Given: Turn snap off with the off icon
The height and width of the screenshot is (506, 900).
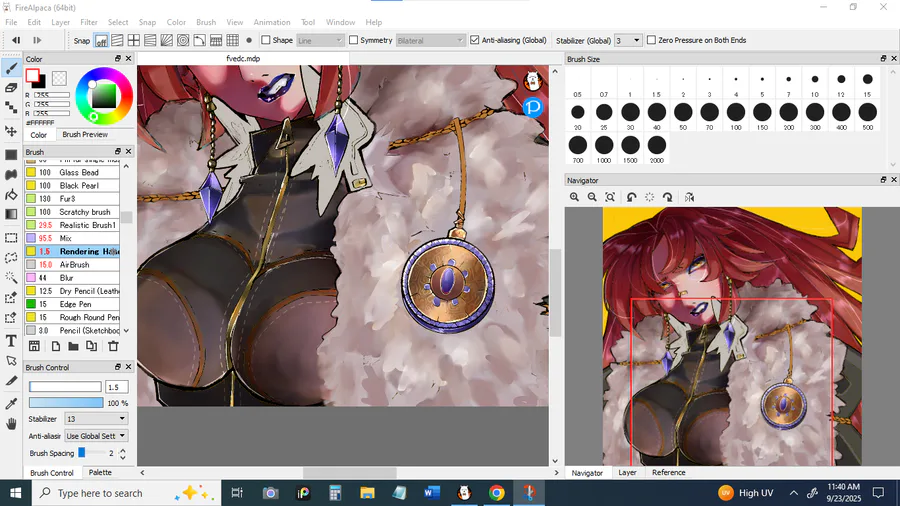Looking at the screenshot, I should pos(101,40).
